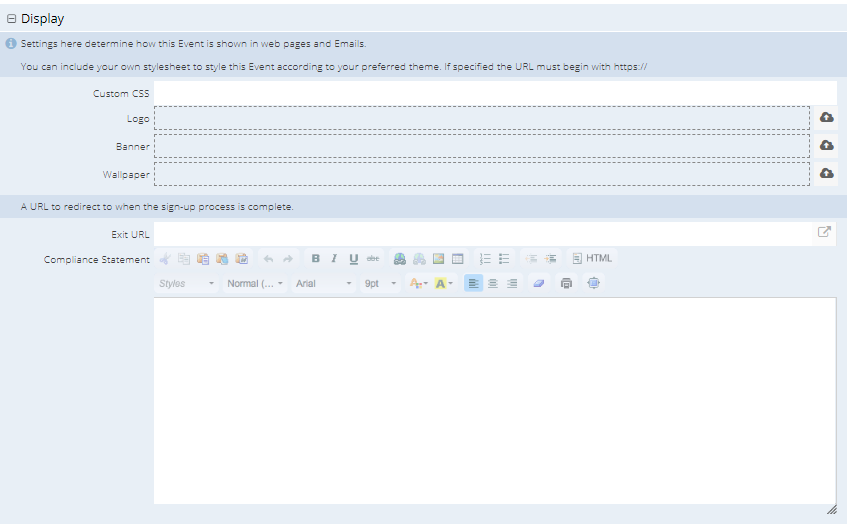Image resolution: width=847 pixels, height=526 pixels.
Task: Click the print icon in editor
Action: point(567,284)
